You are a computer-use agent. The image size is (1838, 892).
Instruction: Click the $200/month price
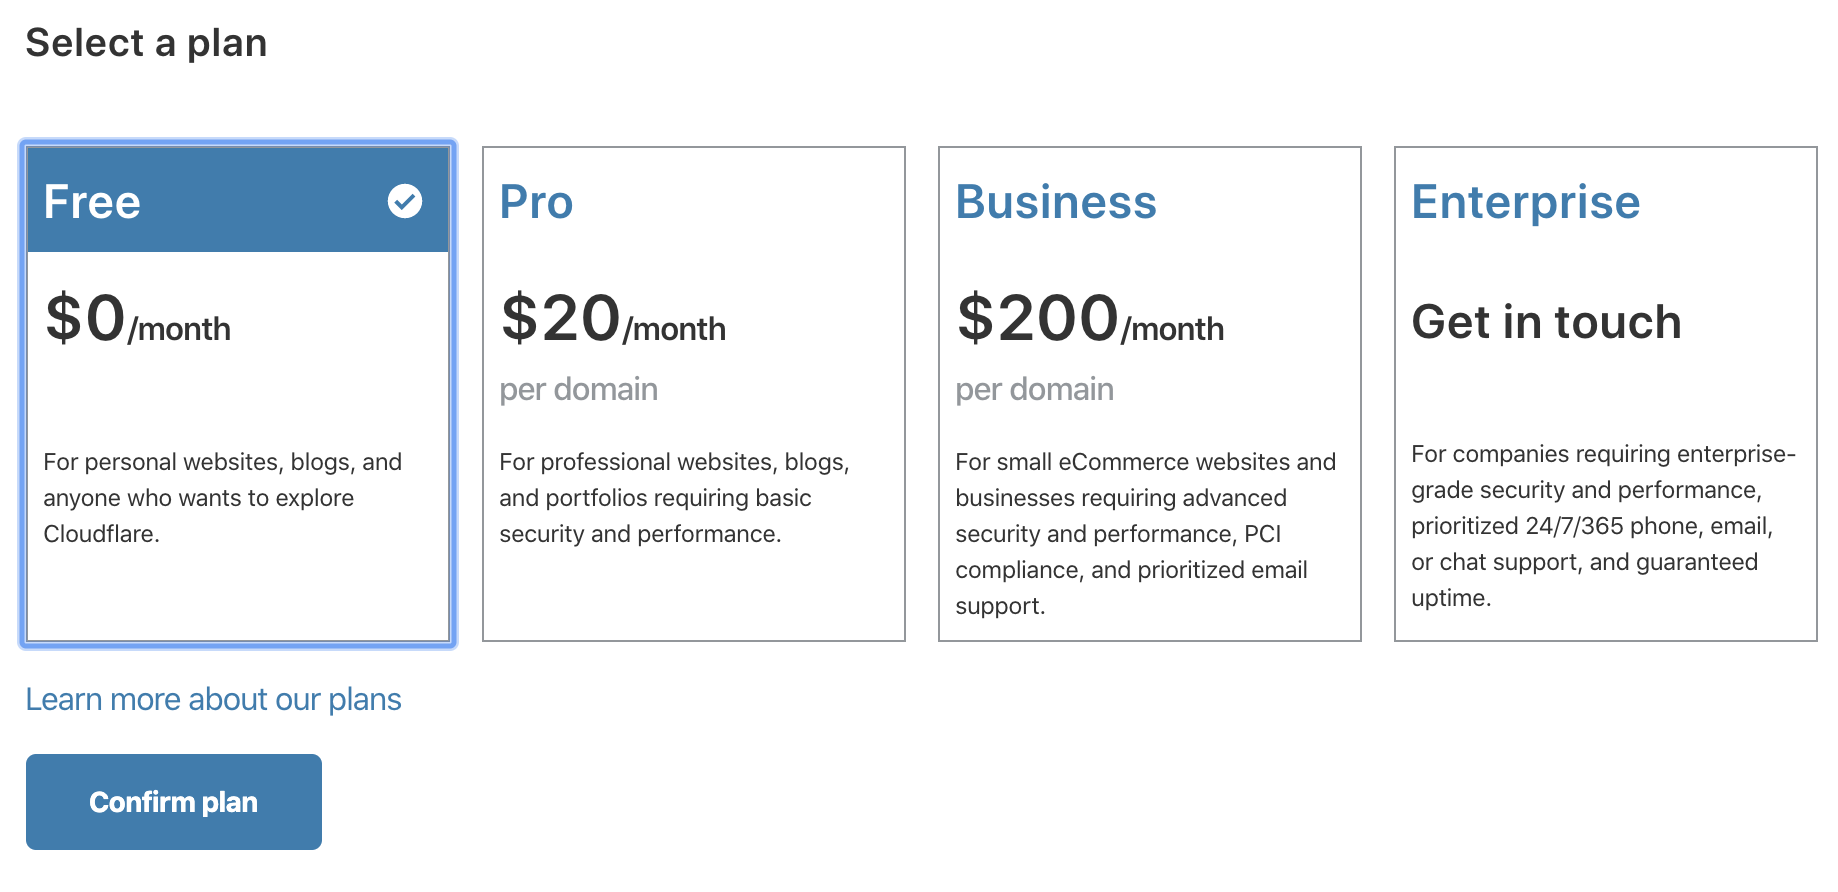(x=1089, y=320)
